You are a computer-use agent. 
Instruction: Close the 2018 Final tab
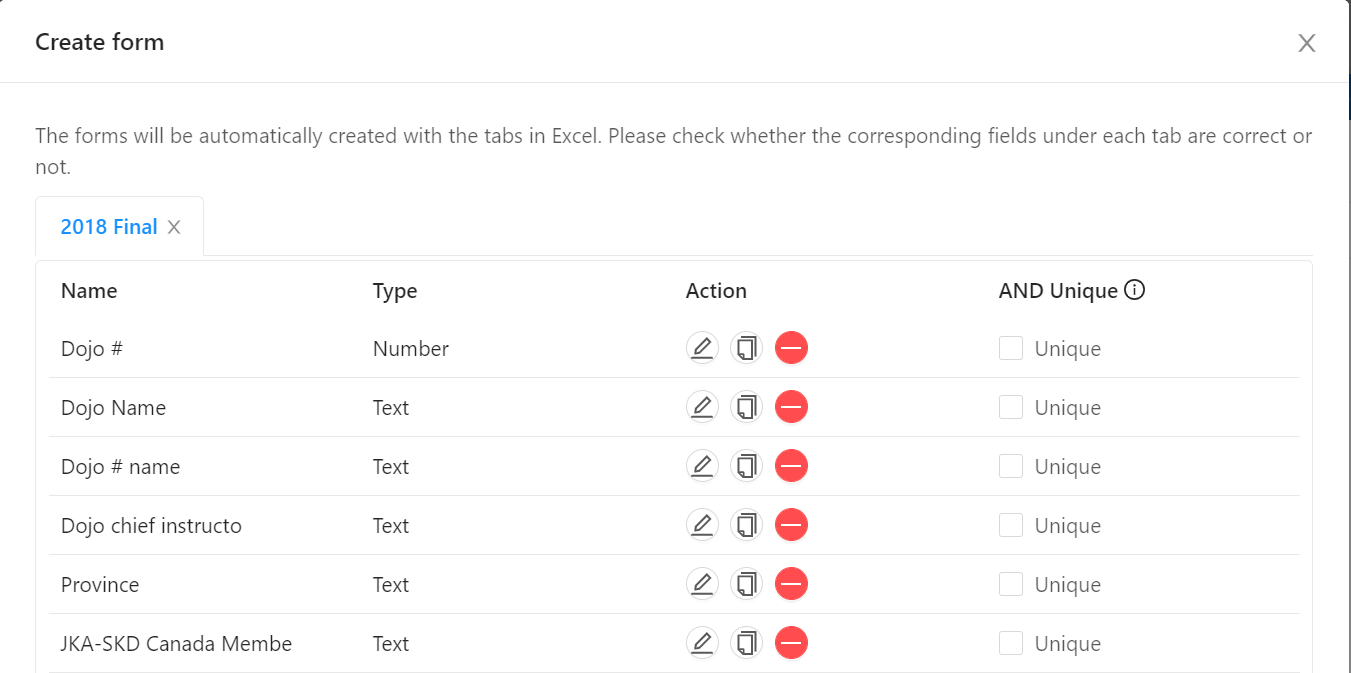pyautogui.click(x=174, y=227)
